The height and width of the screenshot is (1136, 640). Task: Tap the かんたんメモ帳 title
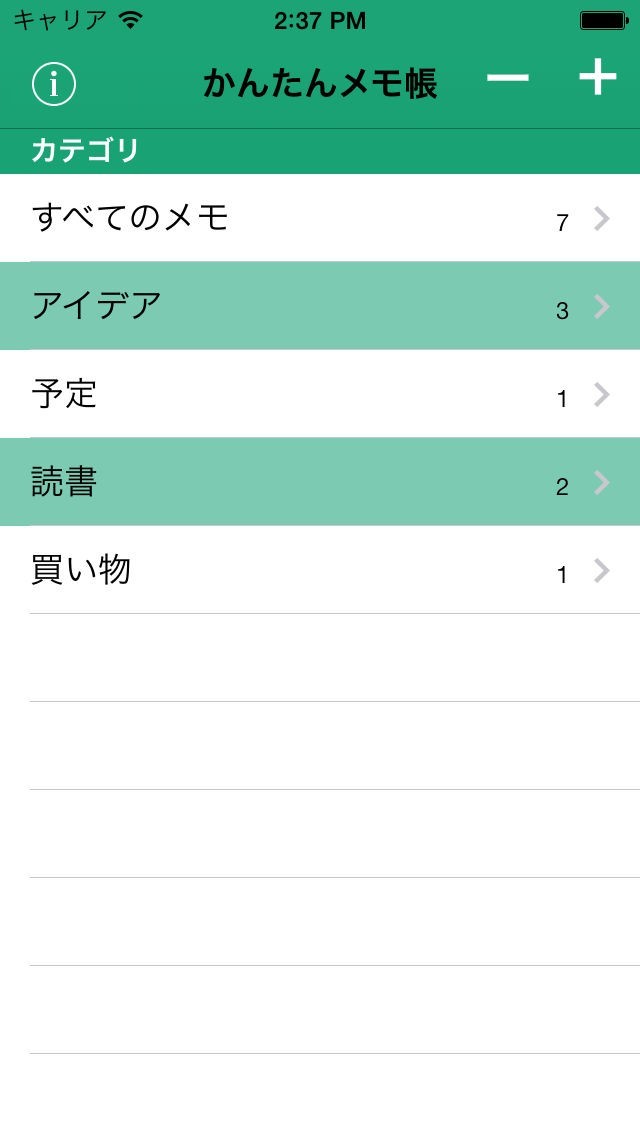pos(320,84)
